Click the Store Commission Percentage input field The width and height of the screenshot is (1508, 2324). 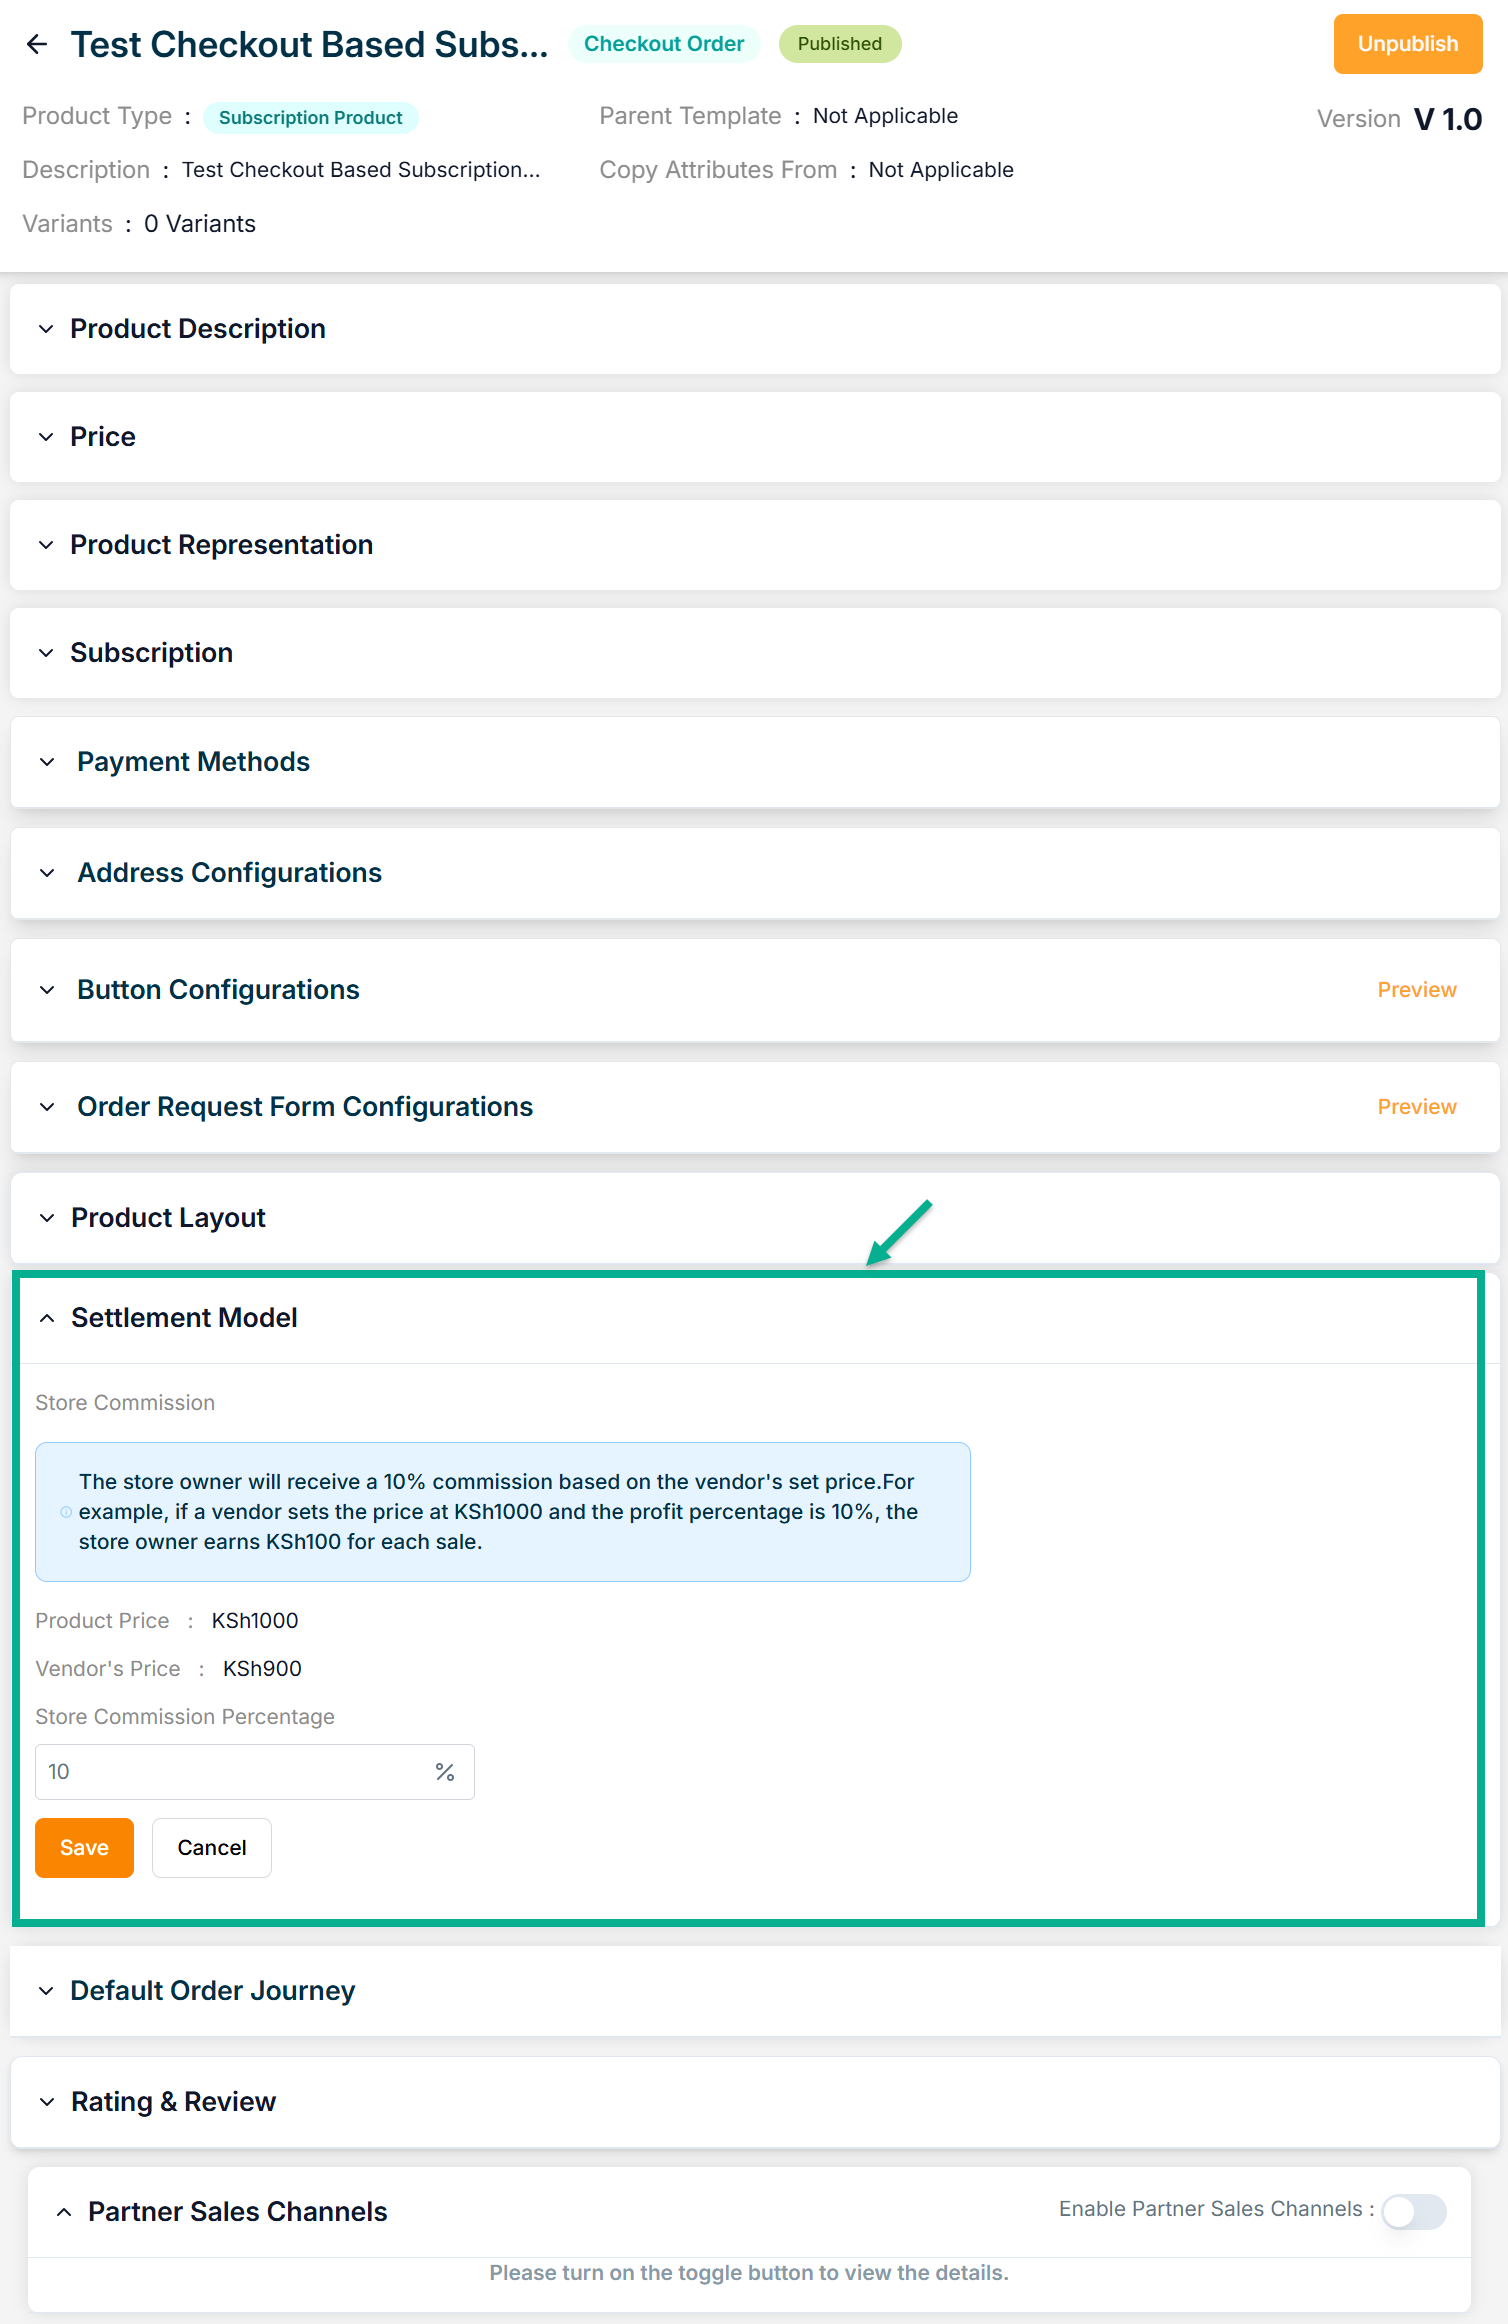[230, 1772]
